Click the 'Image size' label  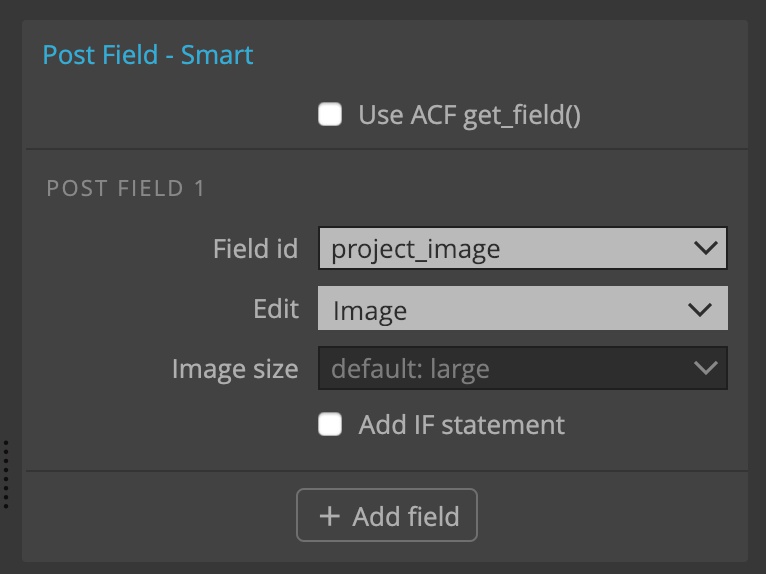(235, 369)
